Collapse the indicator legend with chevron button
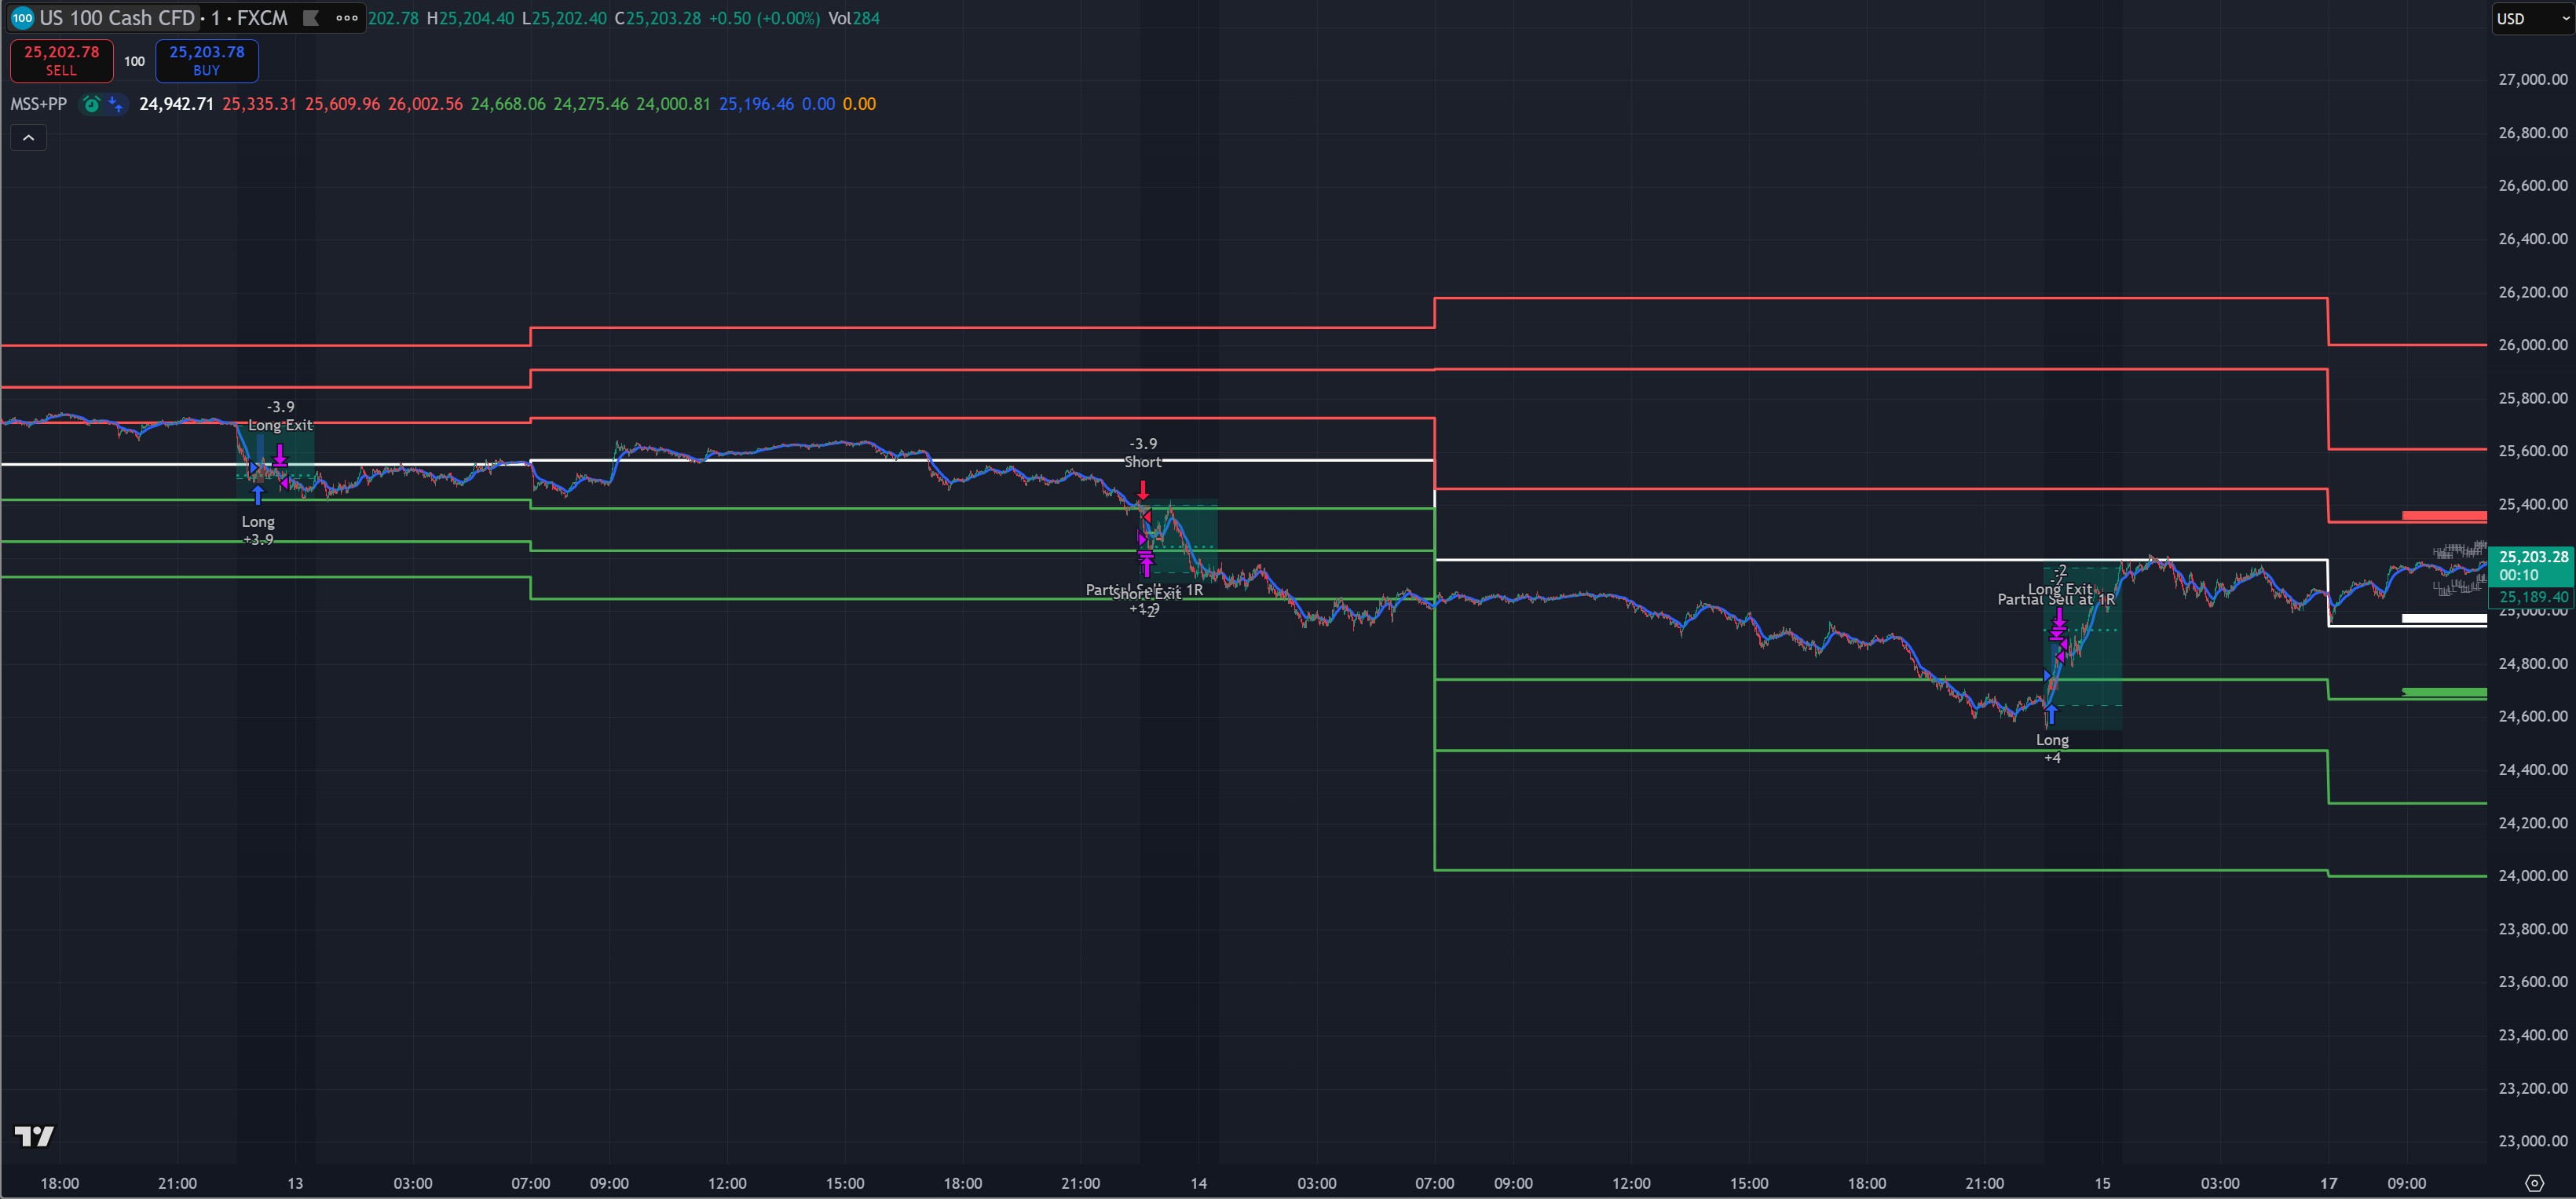Image resolution: width=2576 pixels, height=1199 pixels. click(x=28, y=138)
